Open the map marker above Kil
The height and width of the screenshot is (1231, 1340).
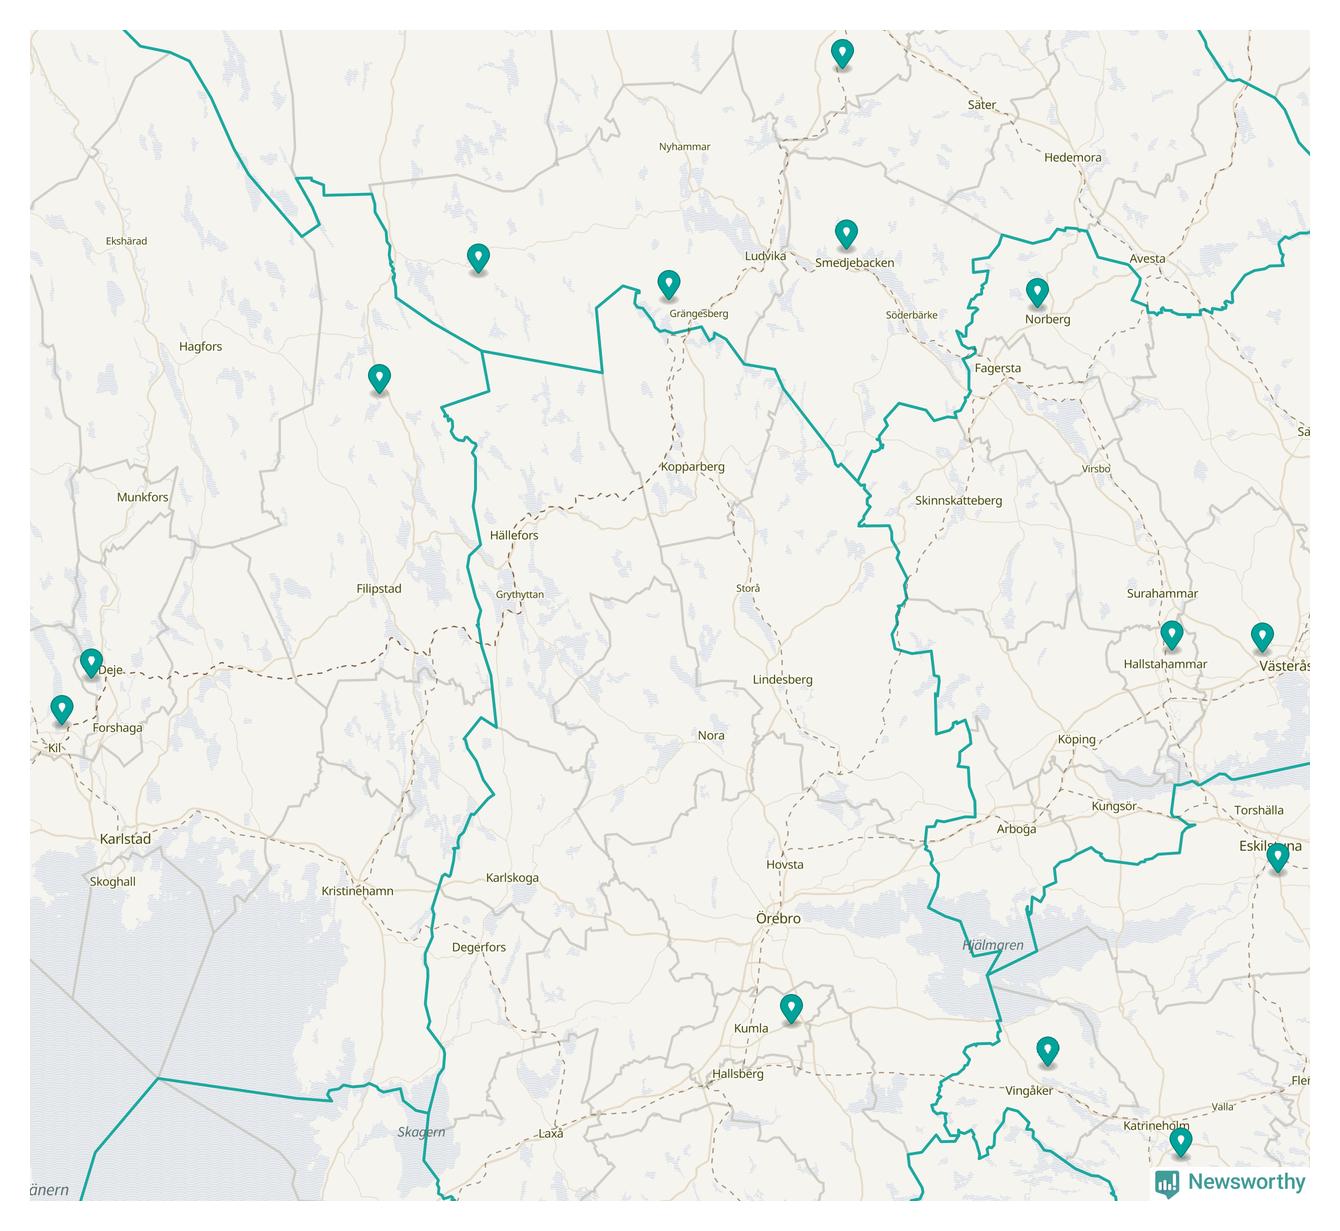pos(62,709)
